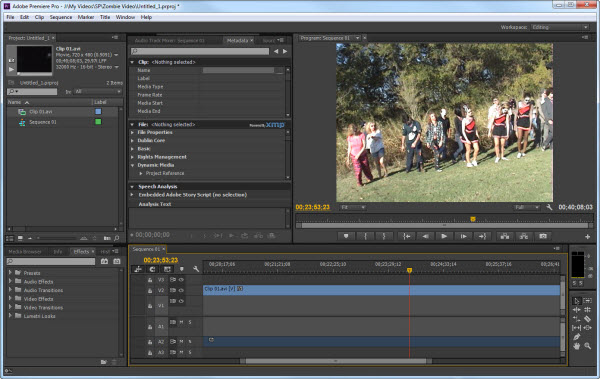Toggle Linked Selection in timeline

(x=167, y=269)
